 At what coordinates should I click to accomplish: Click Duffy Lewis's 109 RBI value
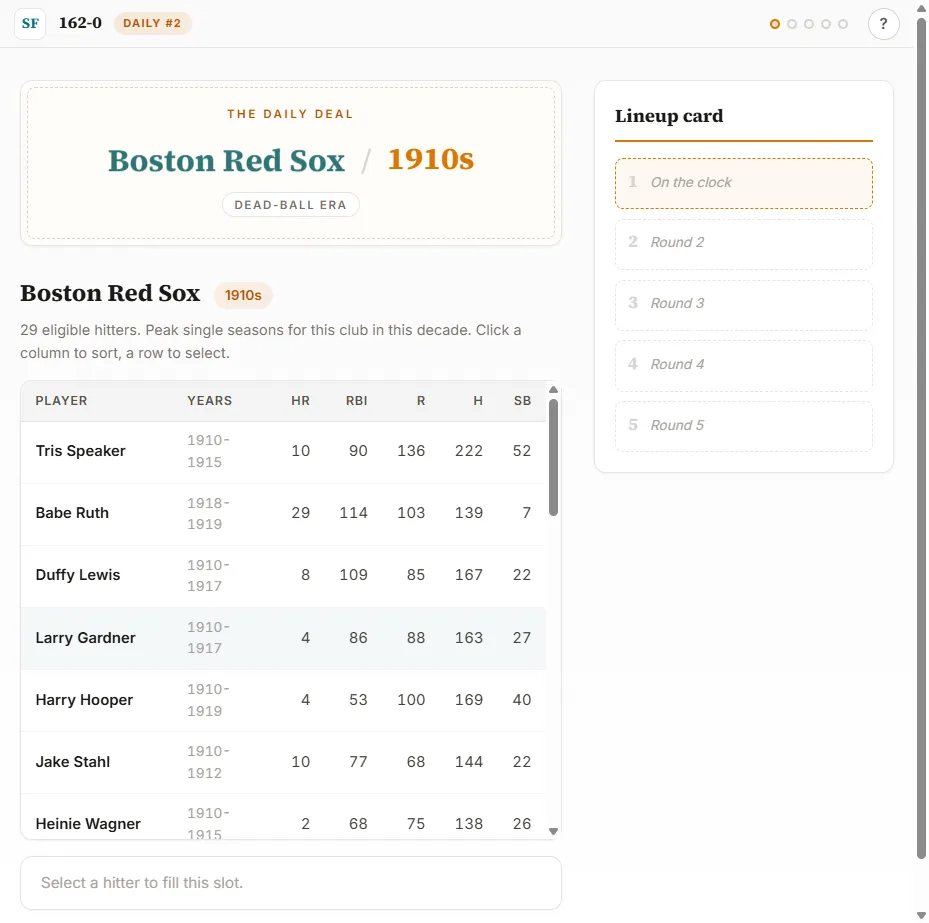(354, 575)
